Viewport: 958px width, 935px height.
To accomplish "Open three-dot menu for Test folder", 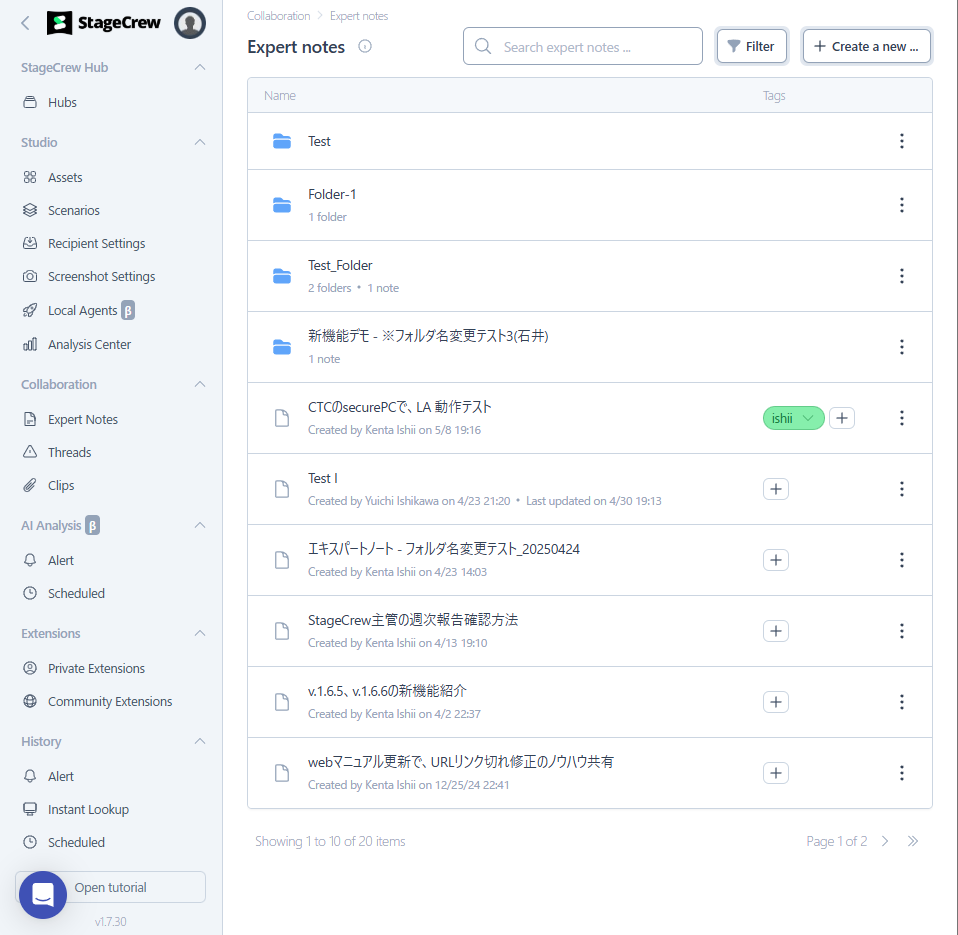I will coord(901,141).
